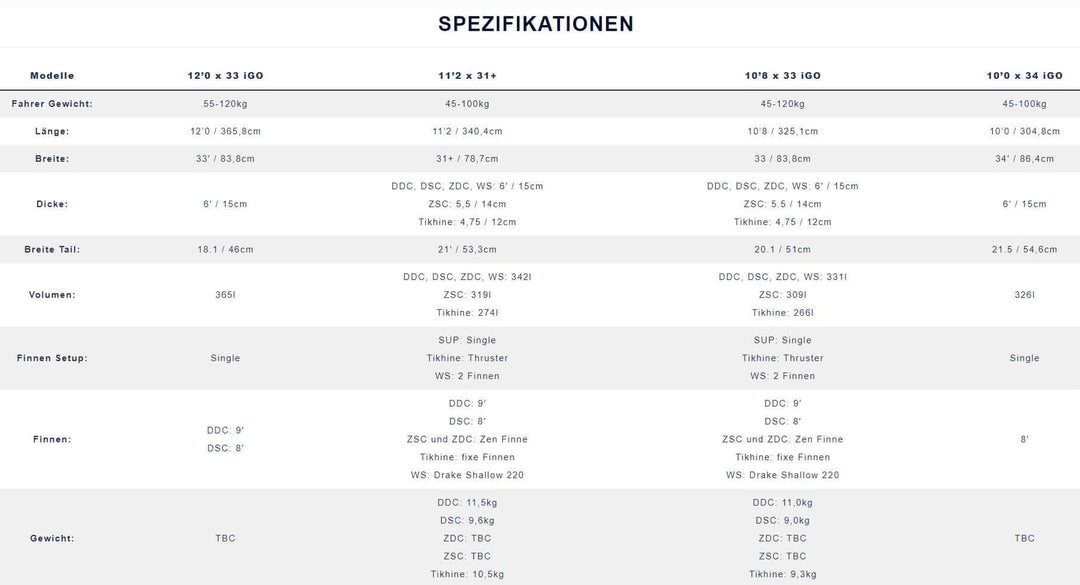Image resolution: width=1080 pixels, height=585 pixels.
Task: Select the 12'0 / 365,8cm length cell
Action: pyautogui.click(x=226, y=131)
